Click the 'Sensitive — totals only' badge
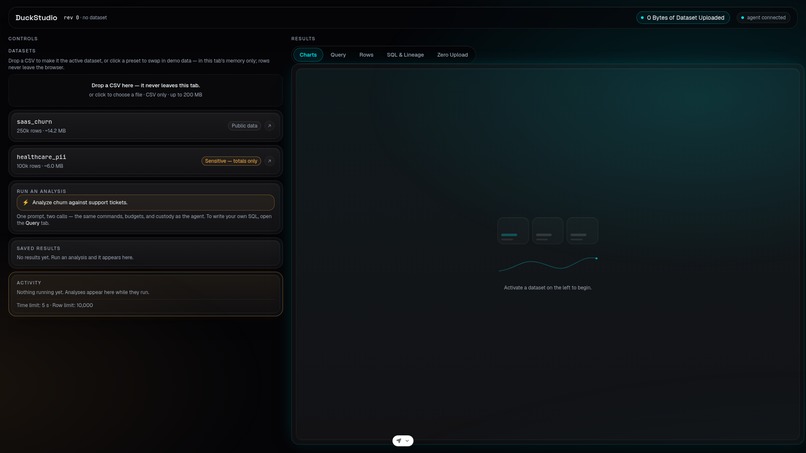 coord(231,161)
